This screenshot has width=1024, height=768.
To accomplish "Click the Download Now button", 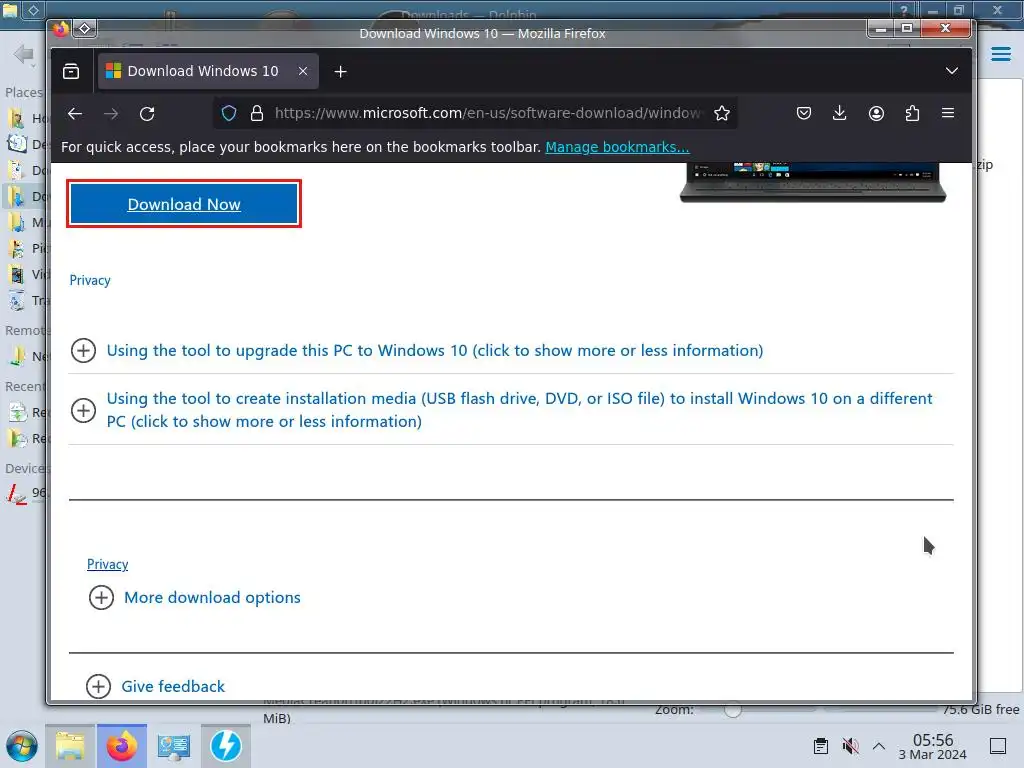I will 184,204.
